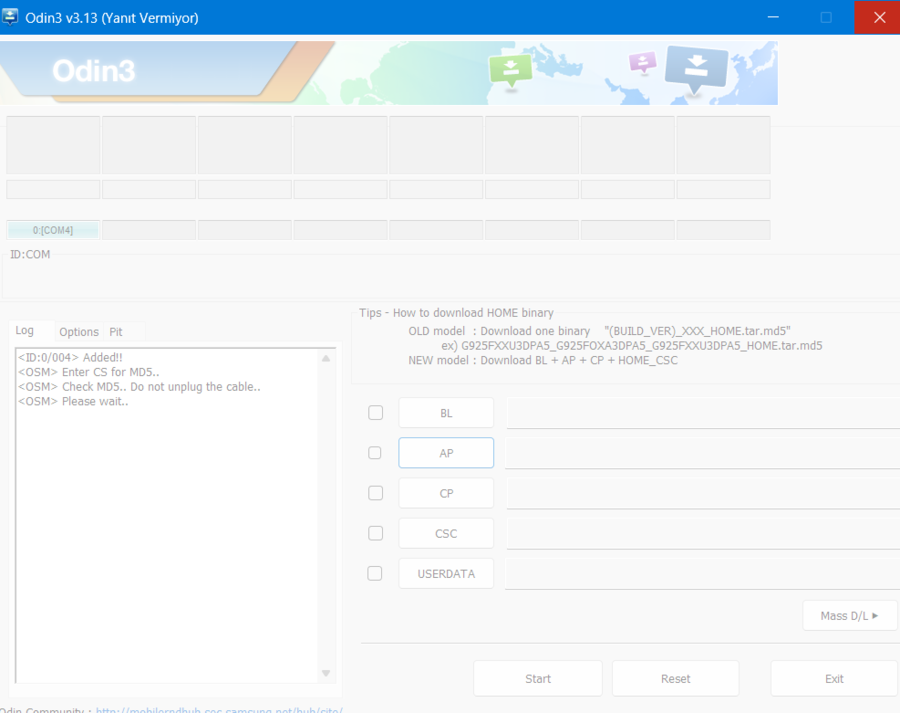Screen dimensions: 900x713
Task: Click the log scrollbar up arrow
Action: [x=326, y=358]
